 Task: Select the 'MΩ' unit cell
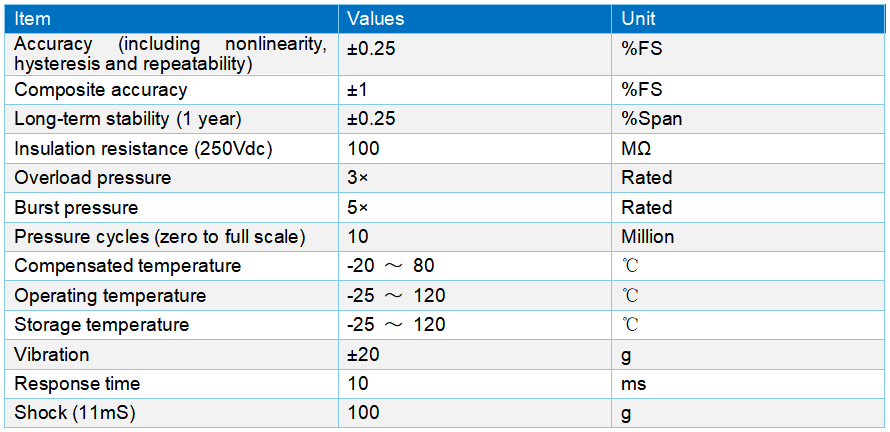tap(636, 149)
